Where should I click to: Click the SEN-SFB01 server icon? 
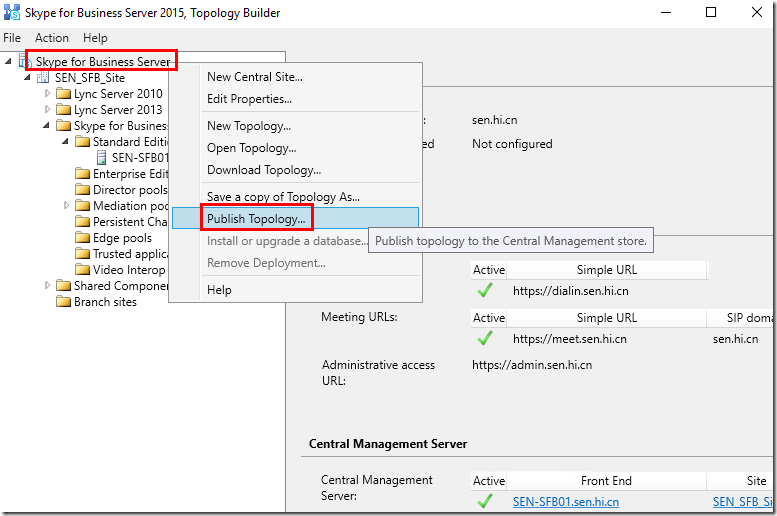101,158
